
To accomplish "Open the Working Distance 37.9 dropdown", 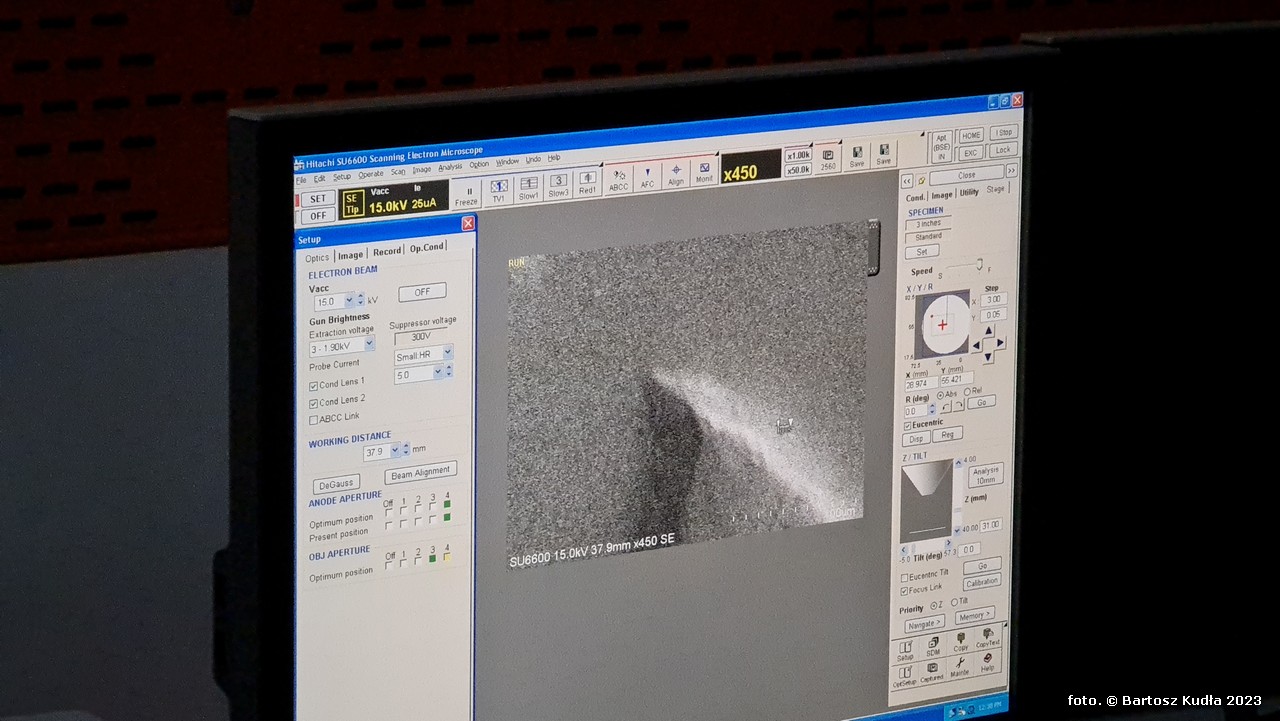I will (x=393, y=450).
